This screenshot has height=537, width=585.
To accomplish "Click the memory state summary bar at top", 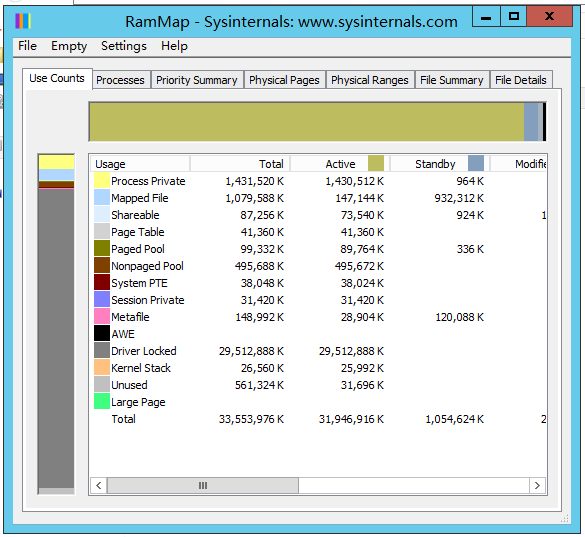I will click(317, 122).
